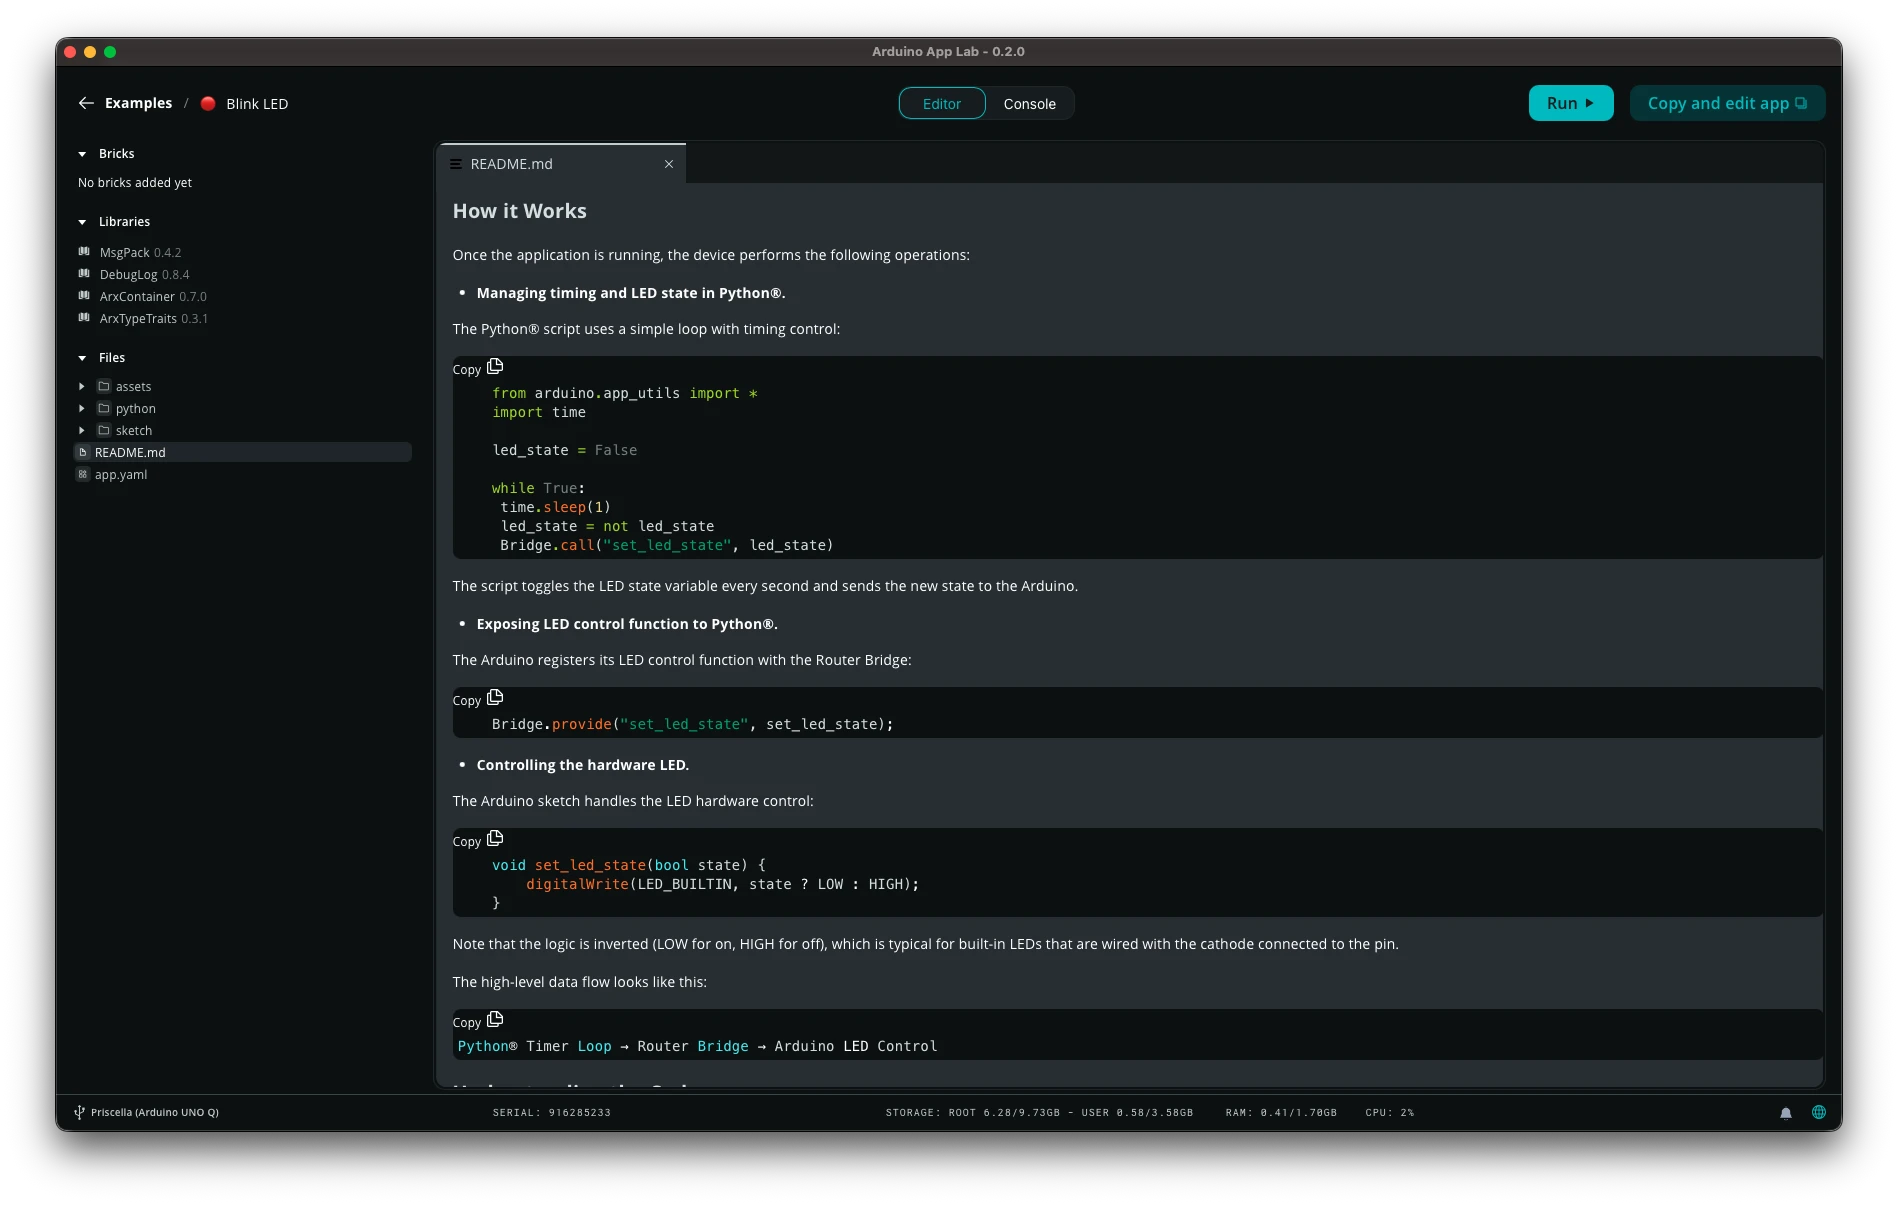Viewport: 1898px width, 1205px height.
Task: Select the Editor tab
Action: (x=941, y=103)
